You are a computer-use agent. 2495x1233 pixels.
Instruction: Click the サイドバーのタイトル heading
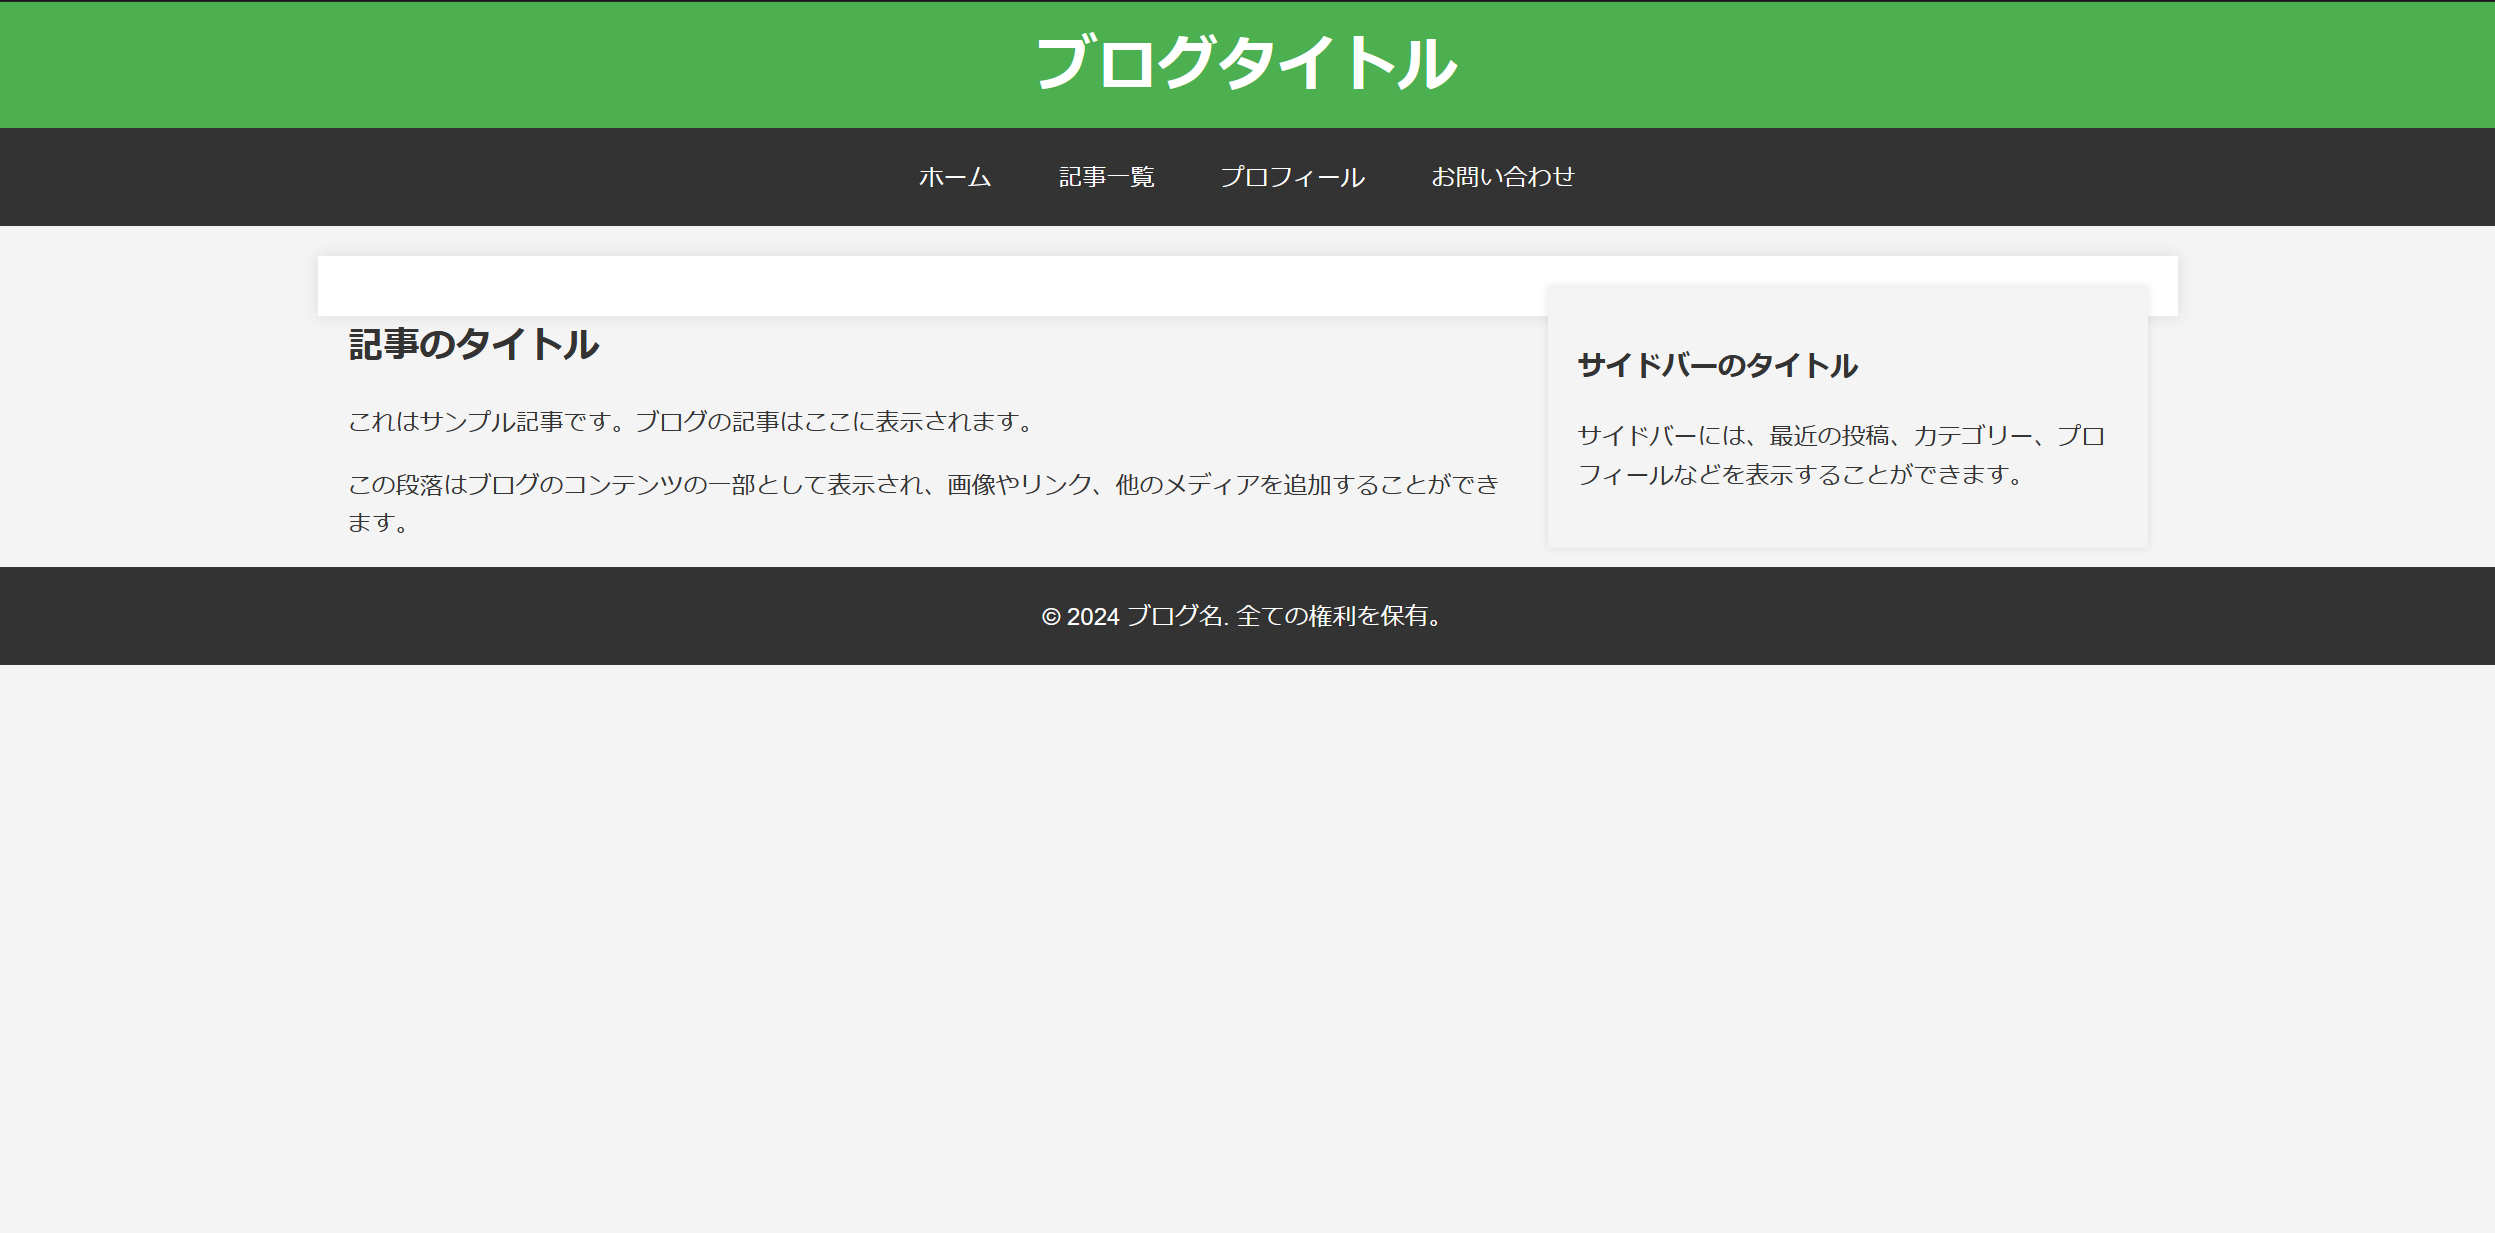click(x=1717, y=366)
